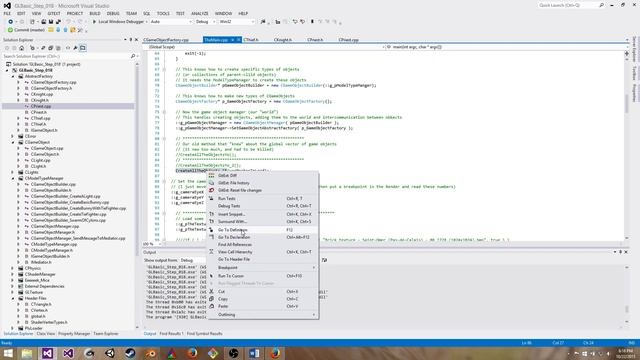The width and height of the screenshot is (640, 360).
Task: Switch to Property Manager tab
Action: point(74,334)
